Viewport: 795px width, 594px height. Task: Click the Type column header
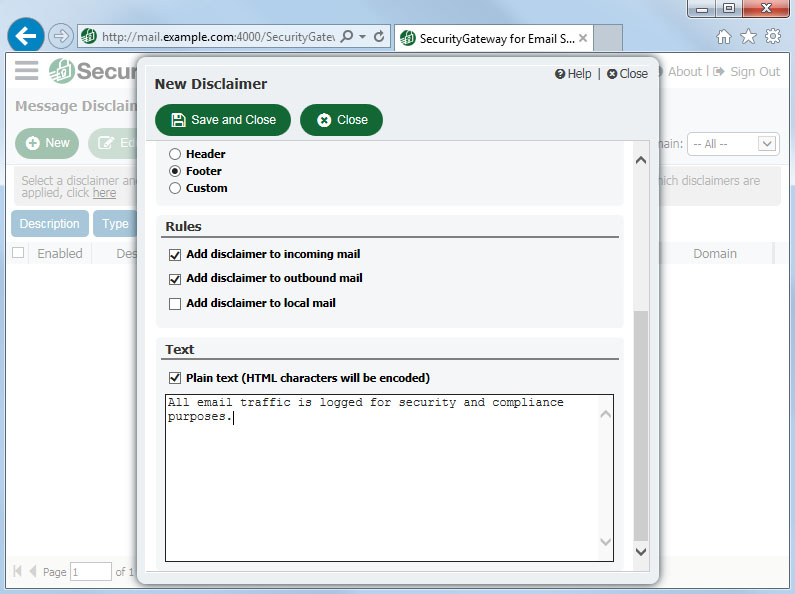click(115, 224)
